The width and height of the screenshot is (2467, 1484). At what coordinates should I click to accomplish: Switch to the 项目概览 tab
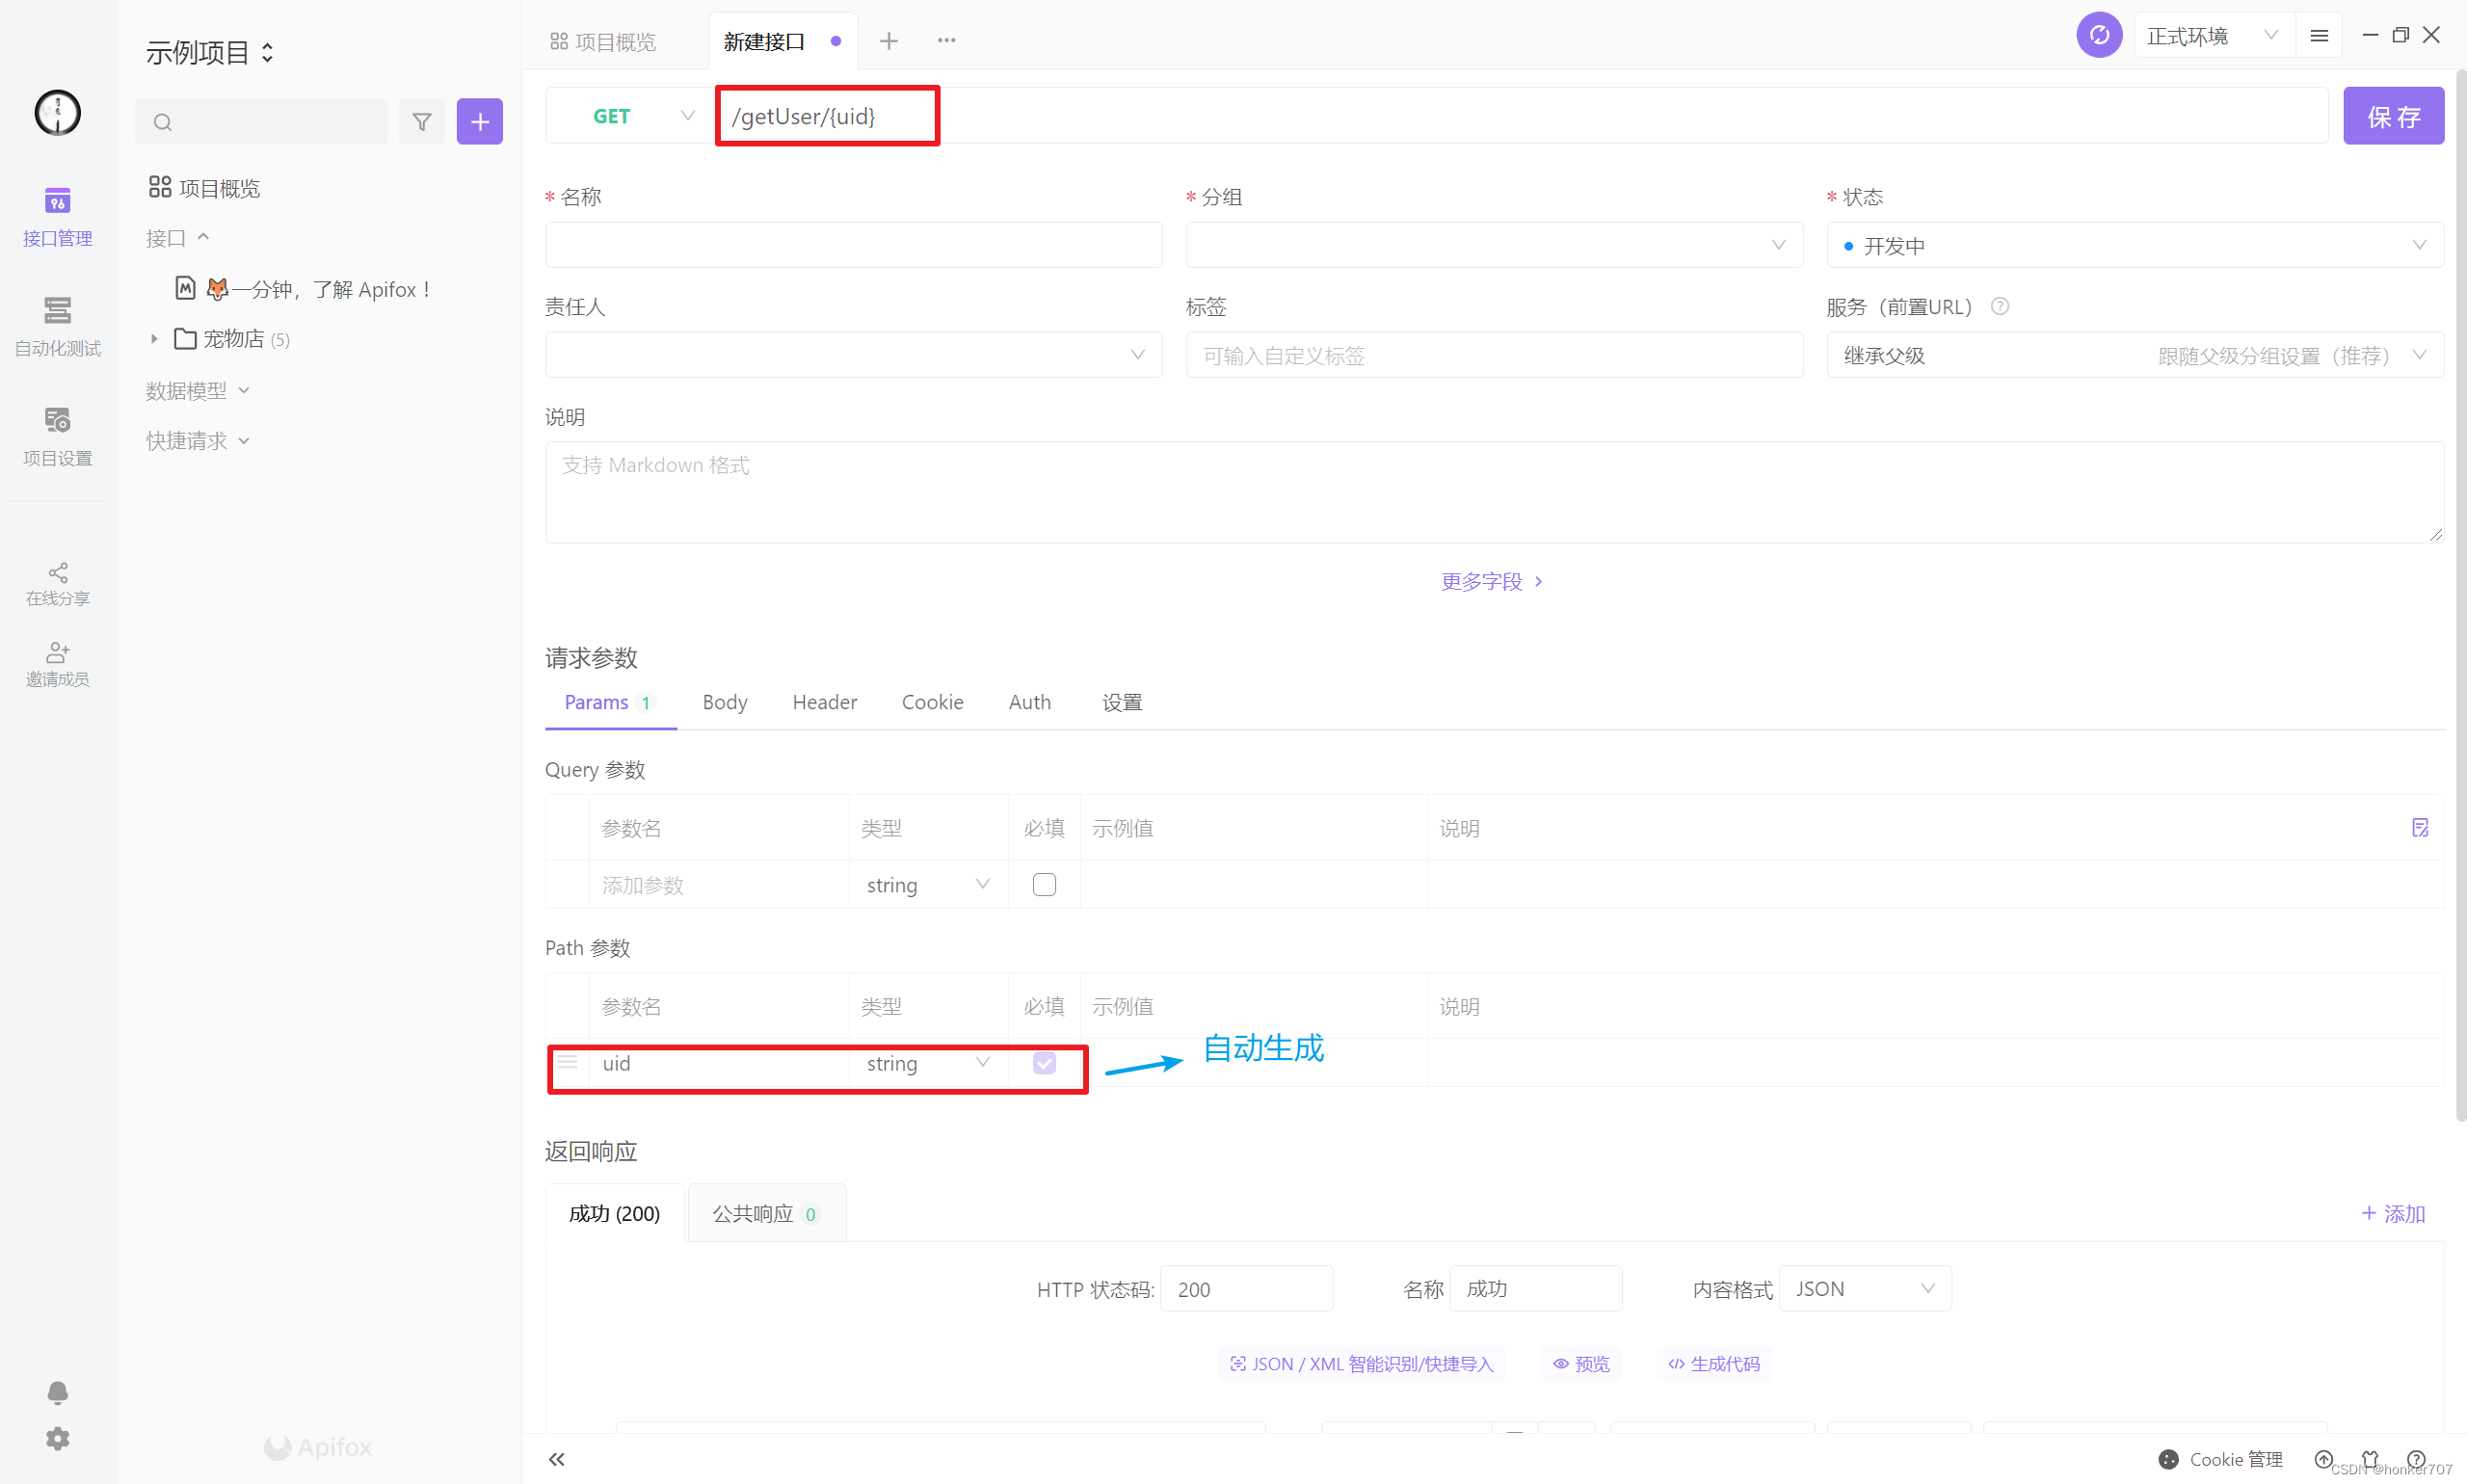pyautogui.click(x=603, y=41)
